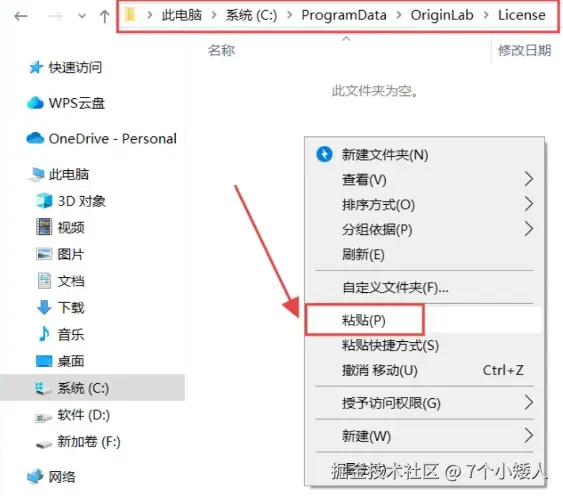Open WPS云盘 in the sidebar
Image resolution: width=563 pixels, height=496 pixels.
pos(76,103)
